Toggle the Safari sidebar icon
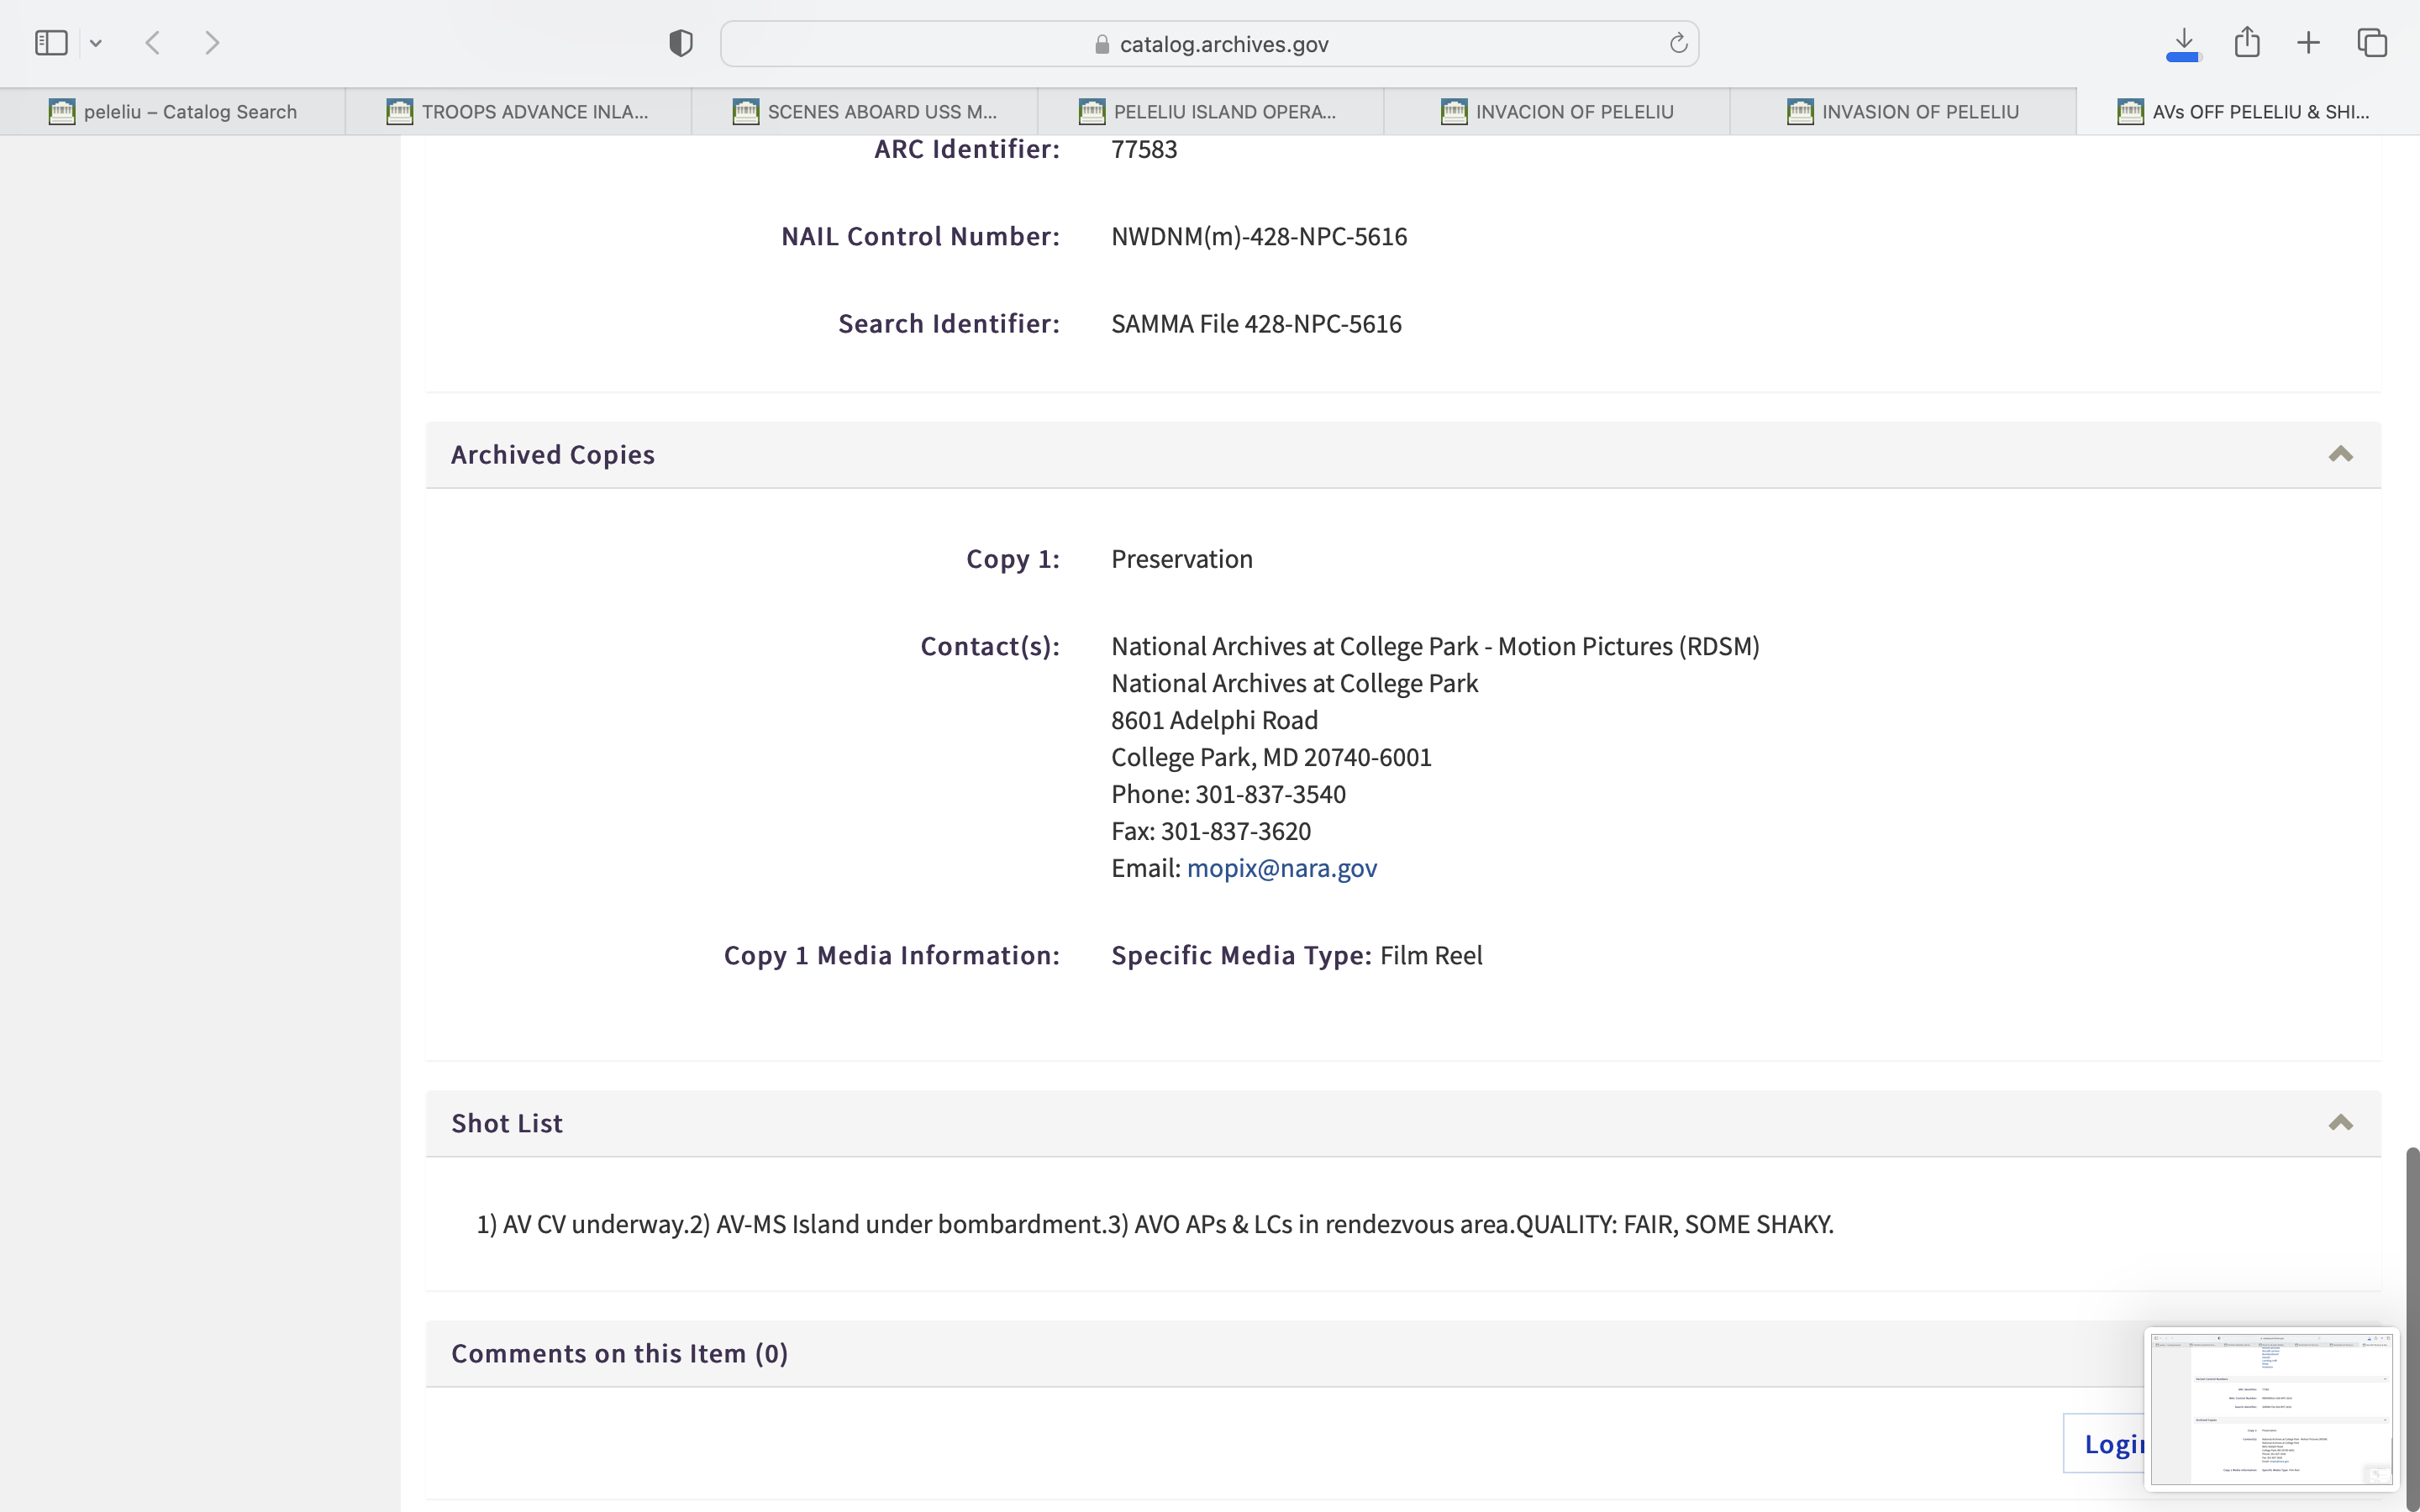 click(51, 43)
